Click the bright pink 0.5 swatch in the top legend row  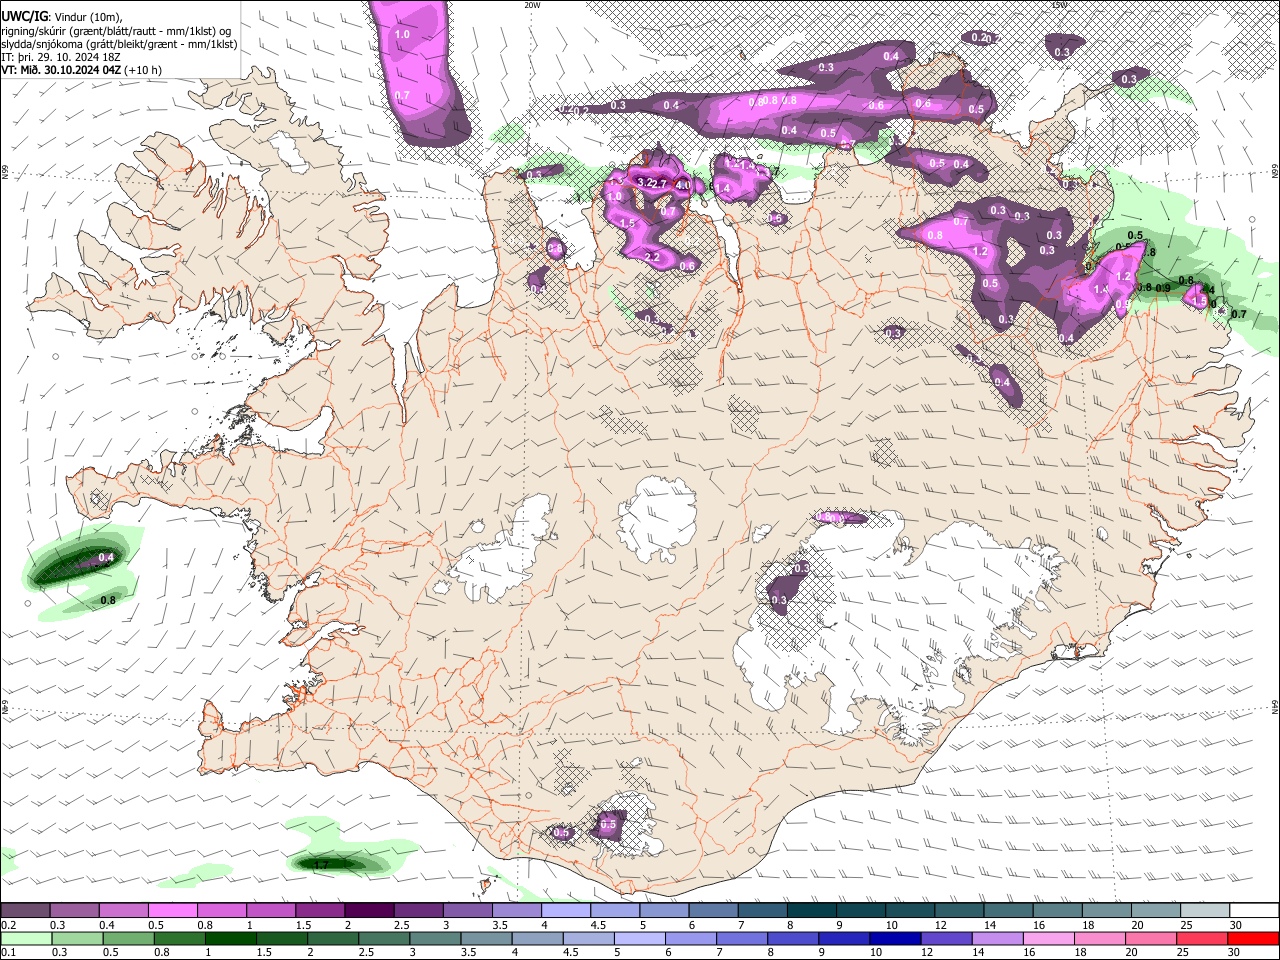(172, 911)
